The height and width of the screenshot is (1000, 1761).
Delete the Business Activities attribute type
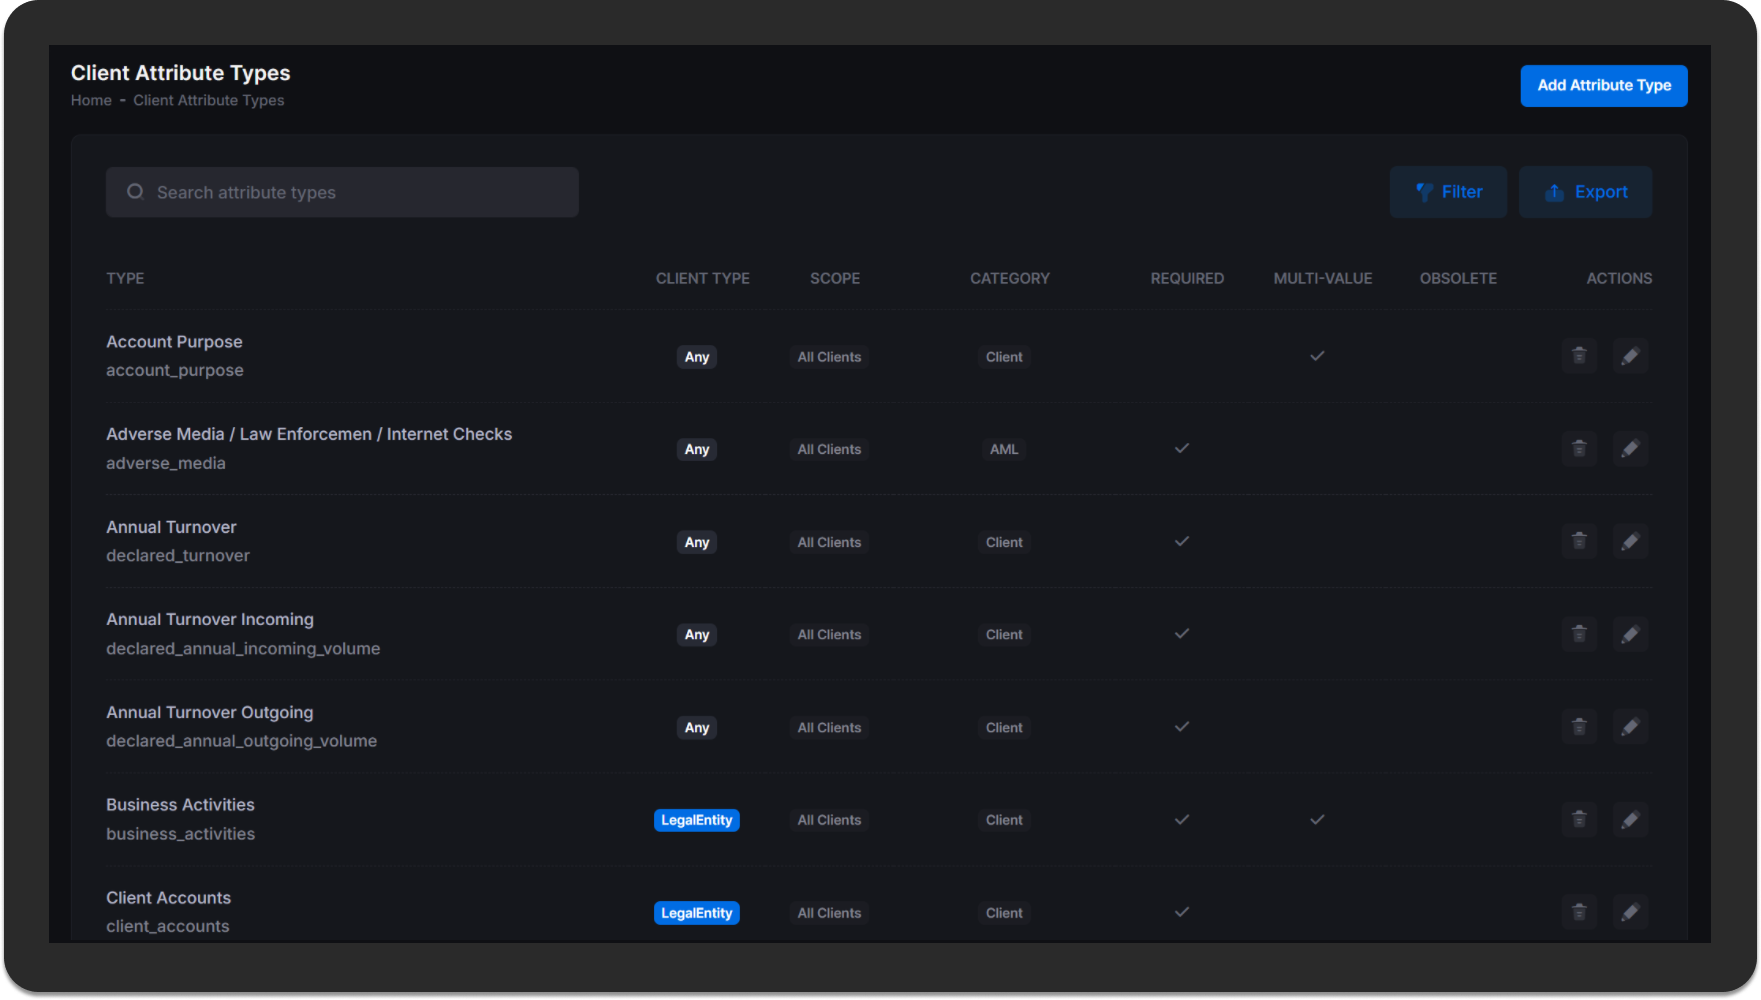tap(1579, 819)
